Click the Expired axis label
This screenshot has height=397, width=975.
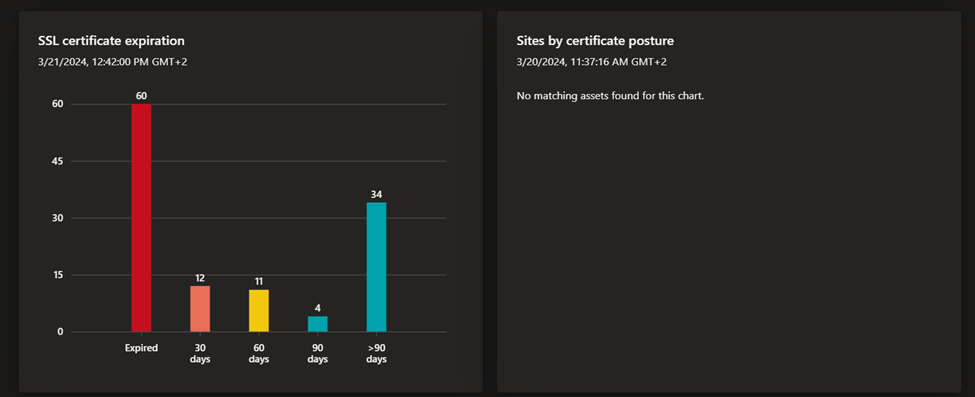pos(141,348)
